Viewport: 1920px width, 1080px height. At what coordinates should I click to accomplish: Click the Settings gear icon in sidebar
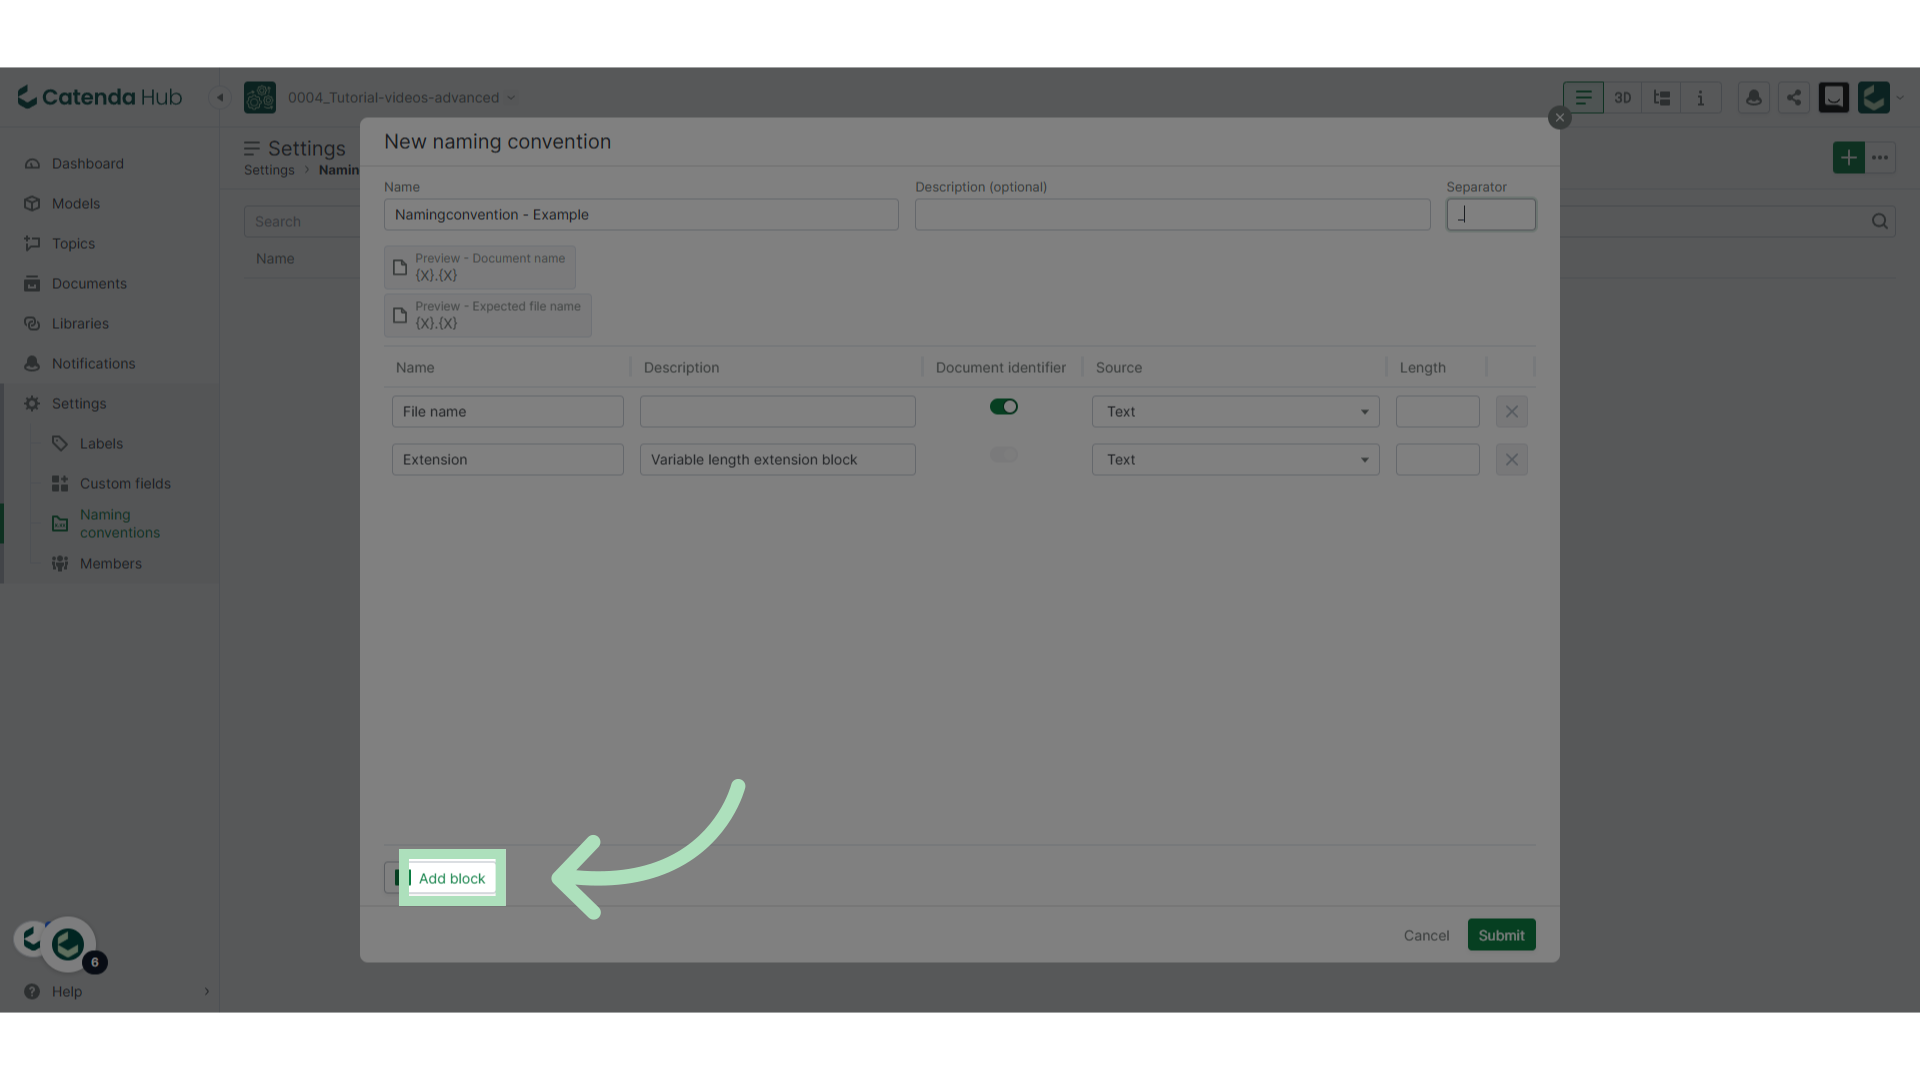pyautogui.click(x=32, y=403)
